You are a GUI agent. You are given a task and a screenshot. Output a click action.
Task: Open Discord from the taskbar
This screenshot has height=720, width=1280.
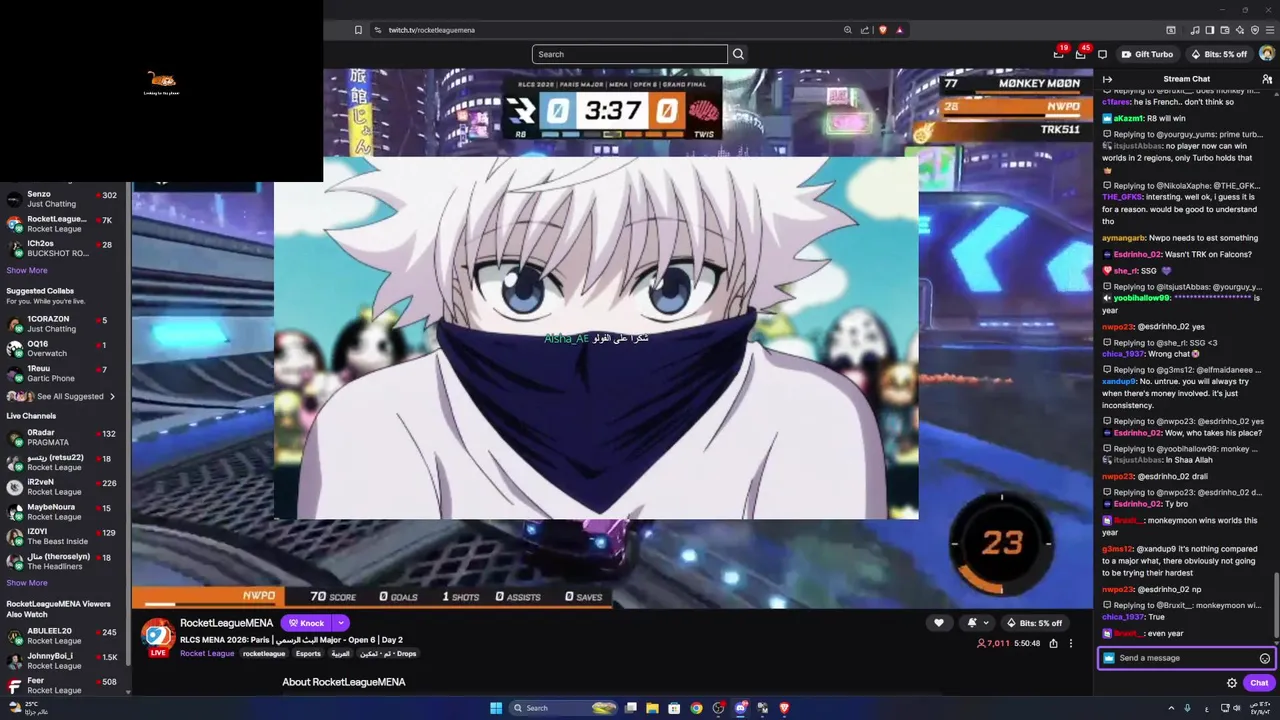pyautogui.click(x=740, y=708)
